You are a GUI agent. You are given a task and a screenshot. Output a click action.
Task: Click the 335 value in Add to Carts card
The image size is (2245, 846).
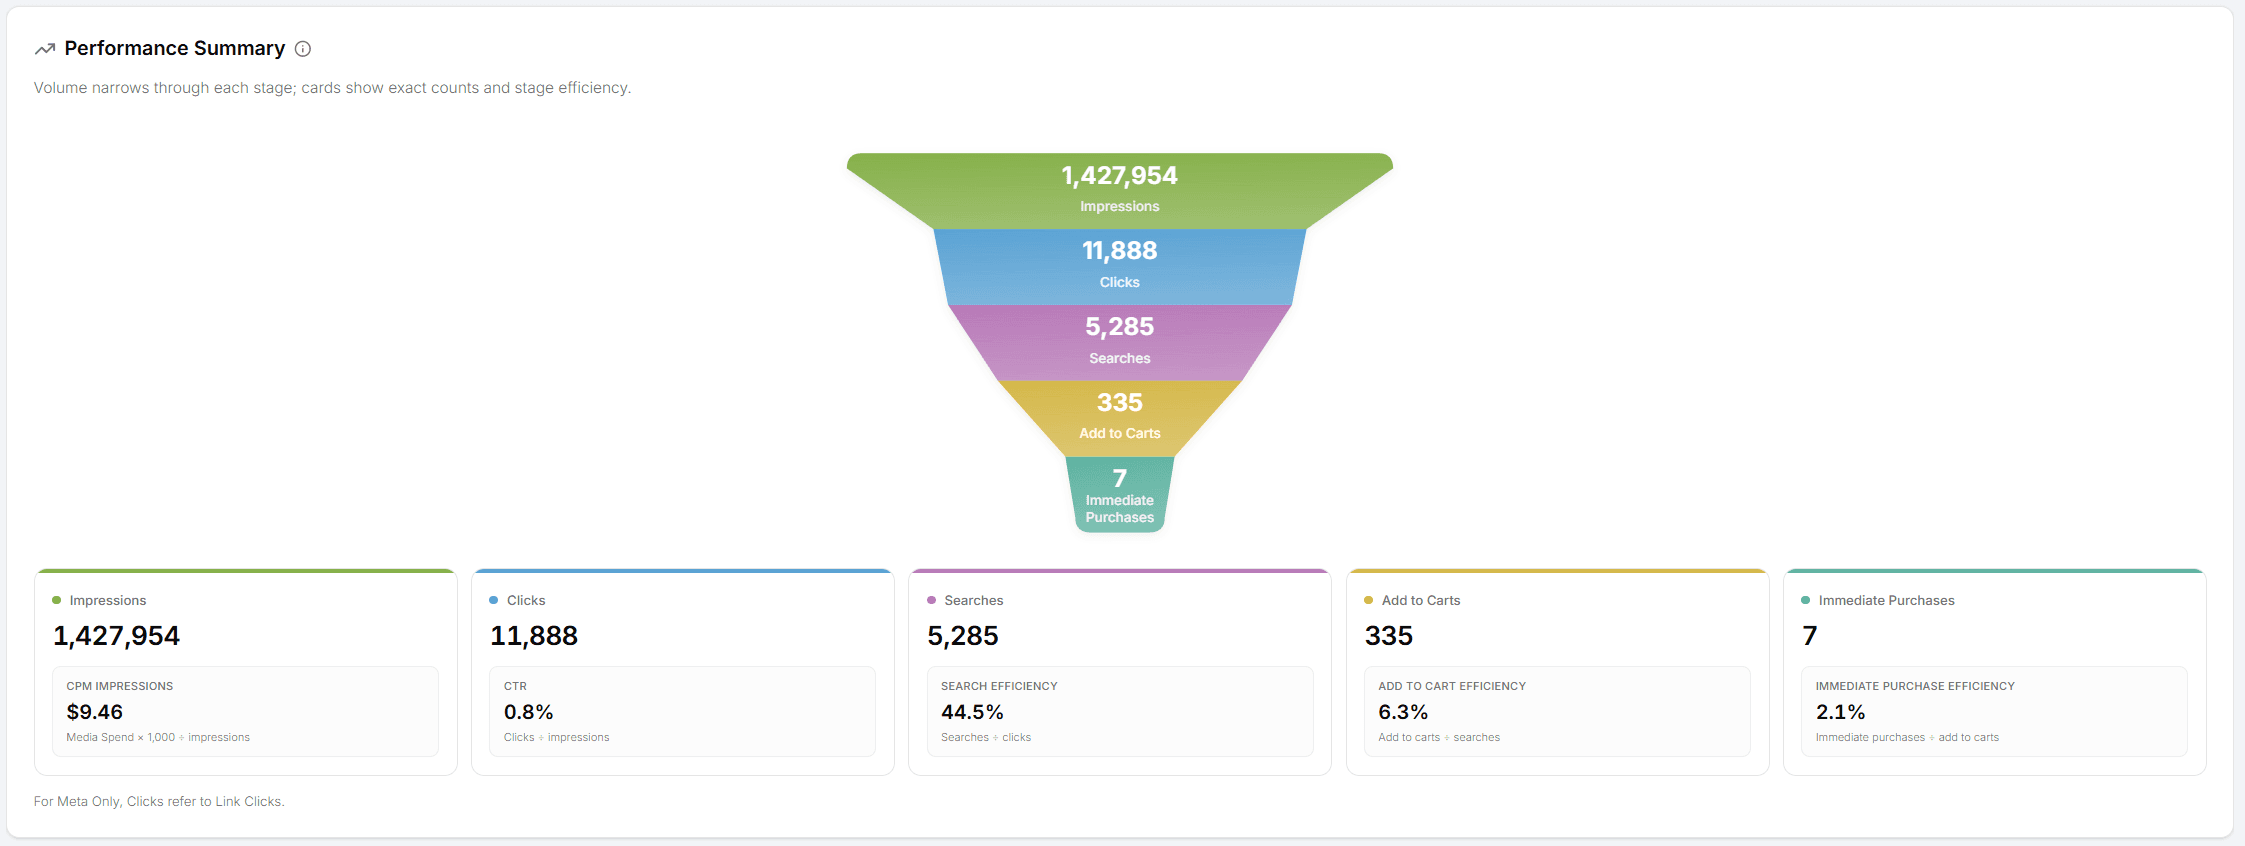[x=1389, y=636]
